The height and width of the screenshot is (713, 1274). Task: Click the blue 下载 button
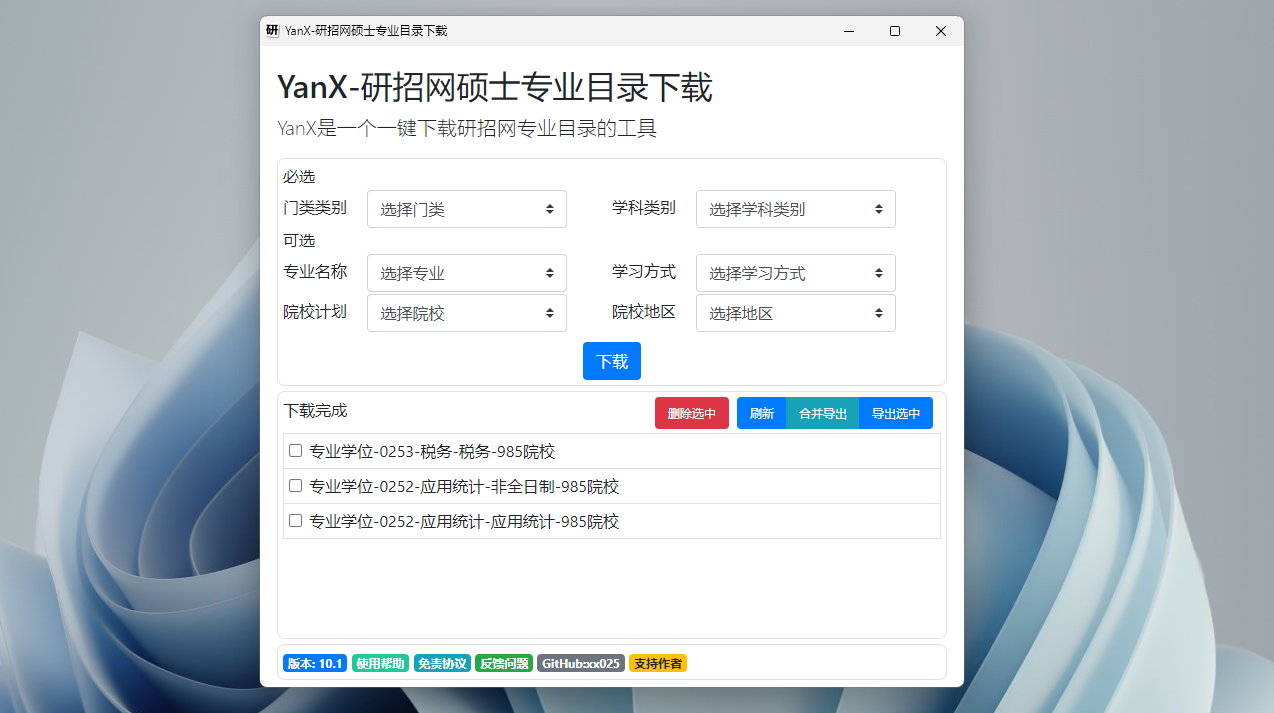612,361
